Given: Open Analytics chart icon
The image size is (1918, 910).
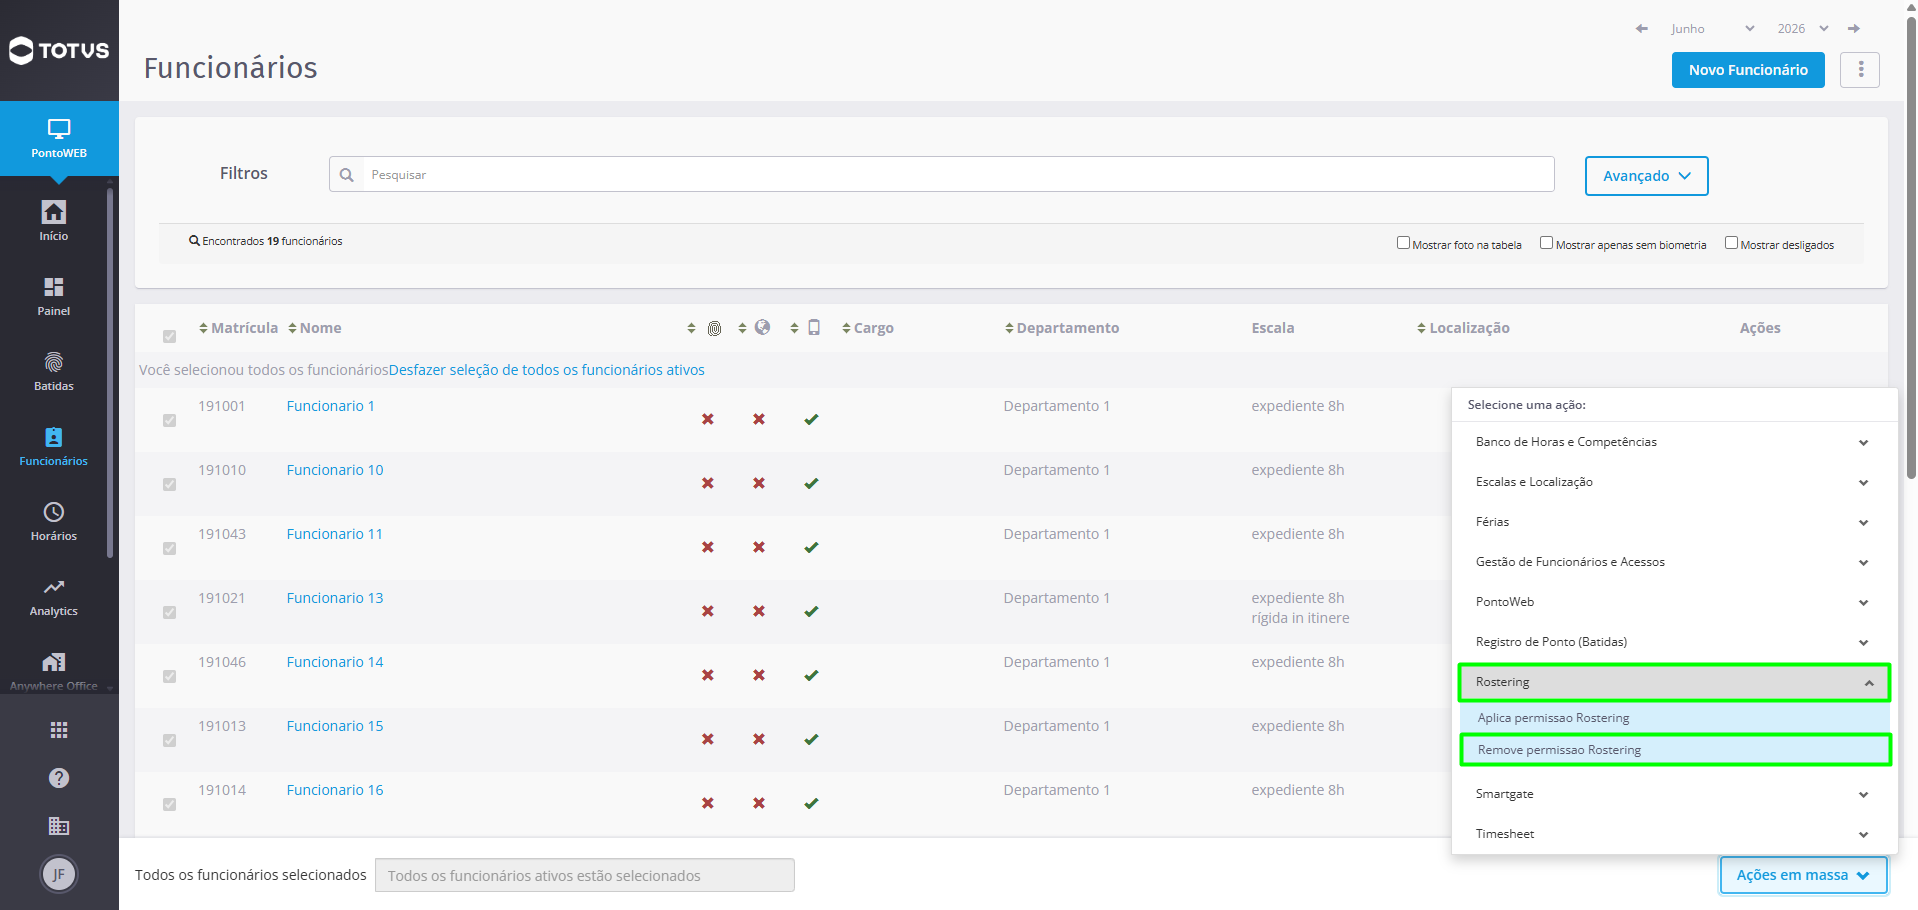Looking at the screenshot, I should coord(54,587).
